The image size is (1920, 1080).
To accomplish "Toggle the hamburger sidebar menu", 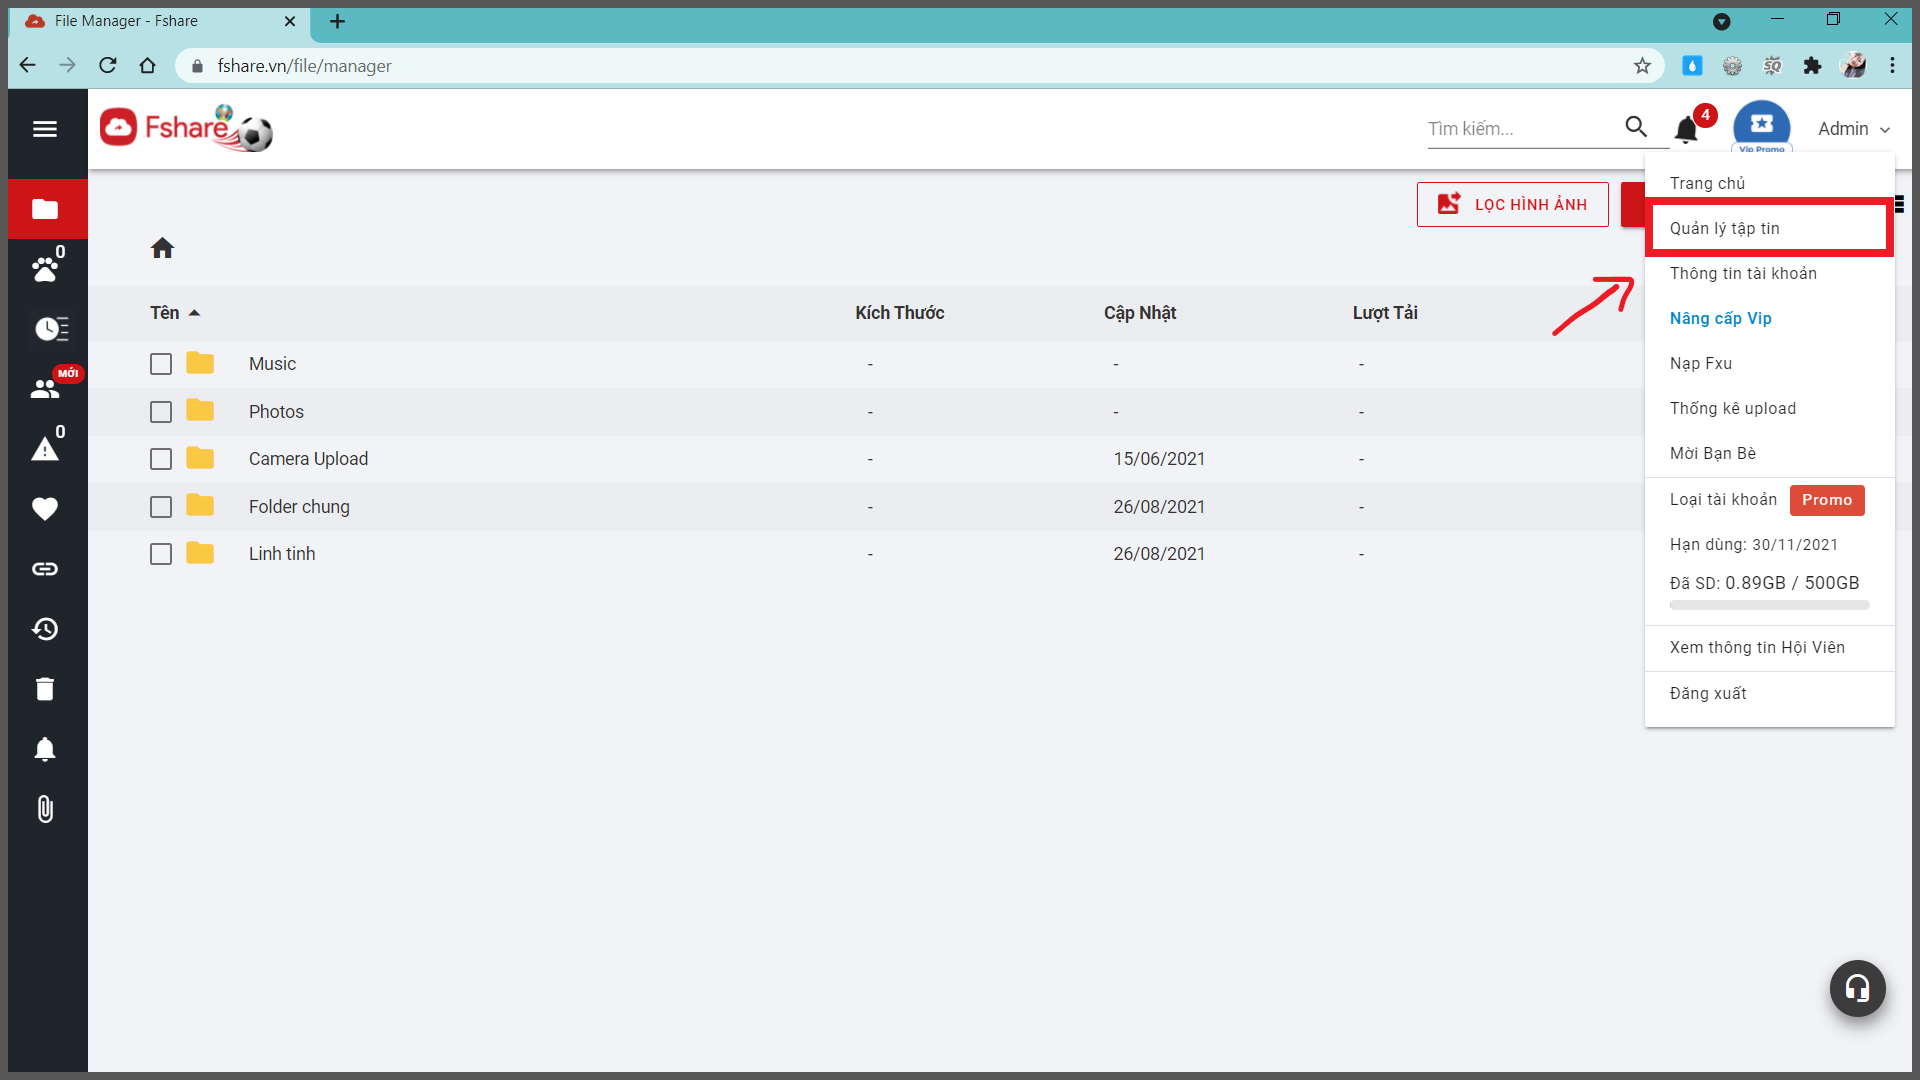I will click(45, 129).
